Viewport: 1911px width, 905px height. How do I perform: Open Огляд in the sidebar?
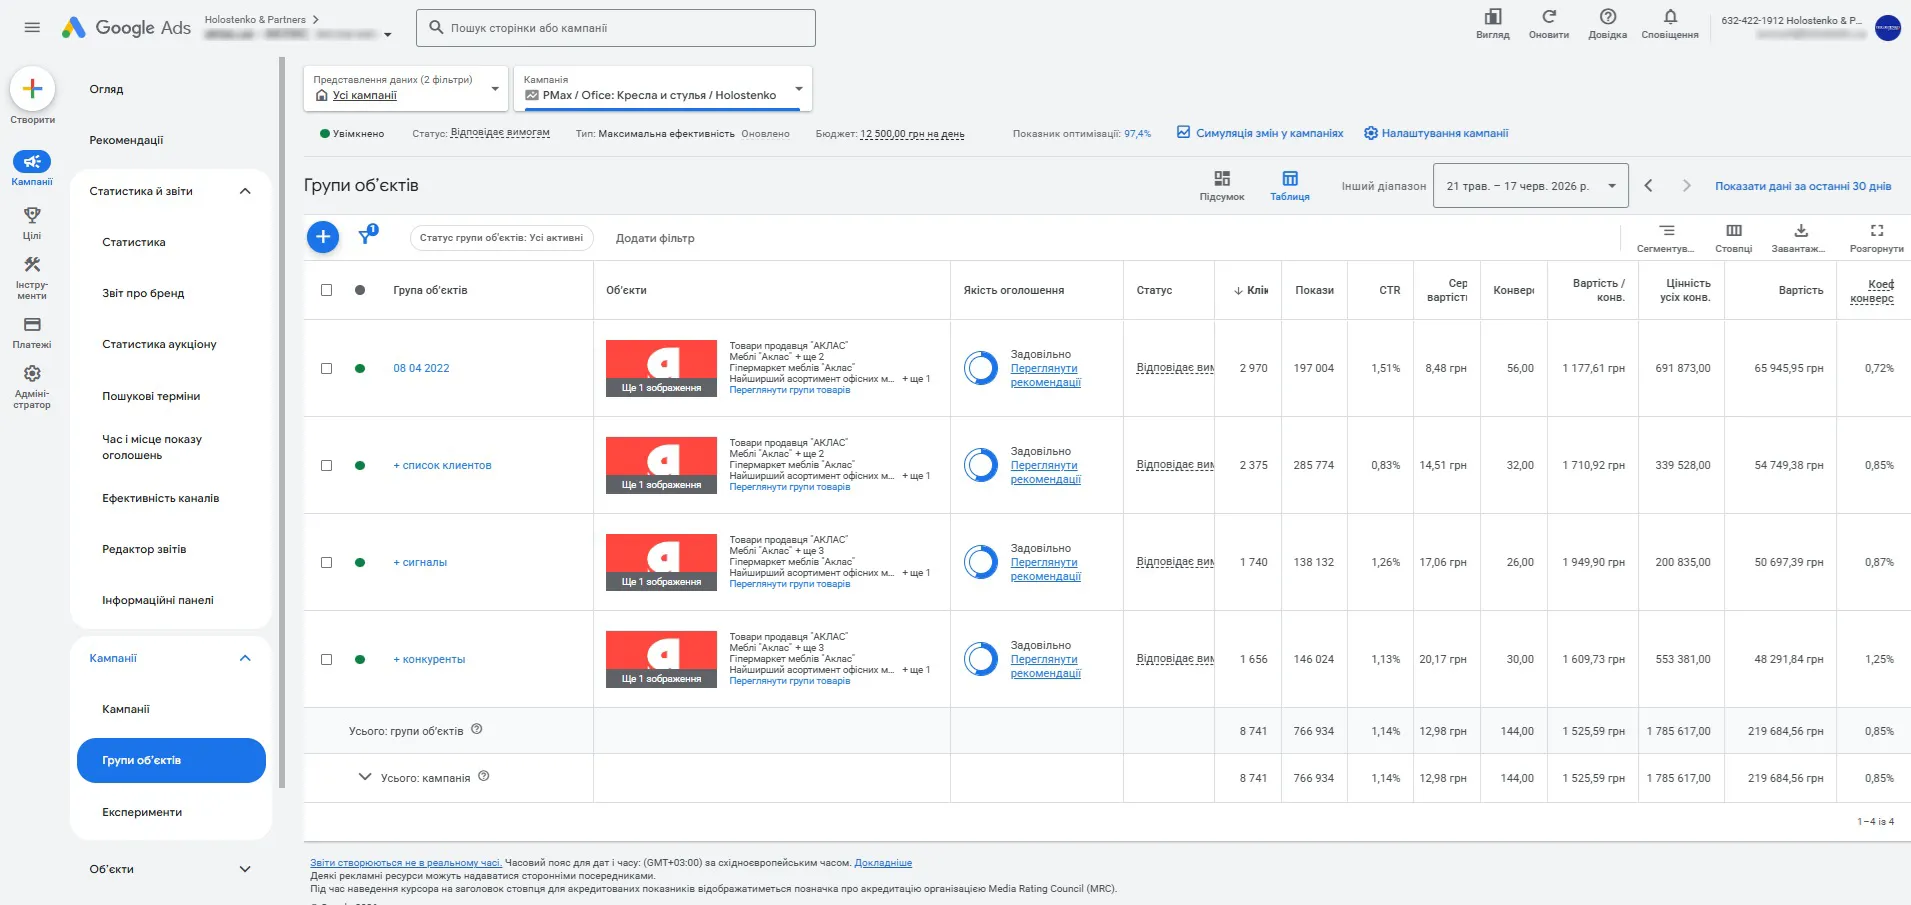[x=107, y=89]
